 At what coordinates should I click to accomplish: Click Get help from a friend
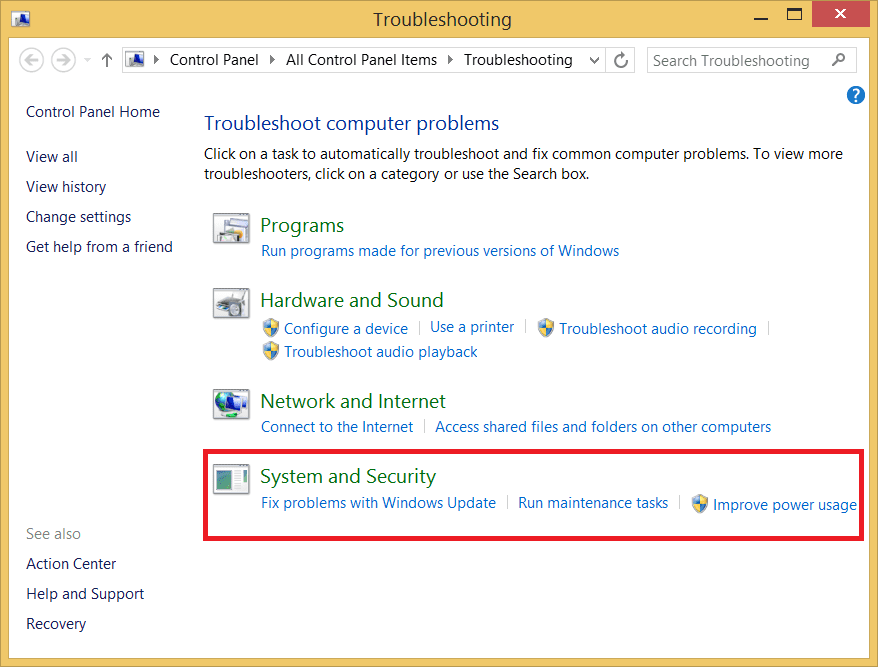click(99, 247)
